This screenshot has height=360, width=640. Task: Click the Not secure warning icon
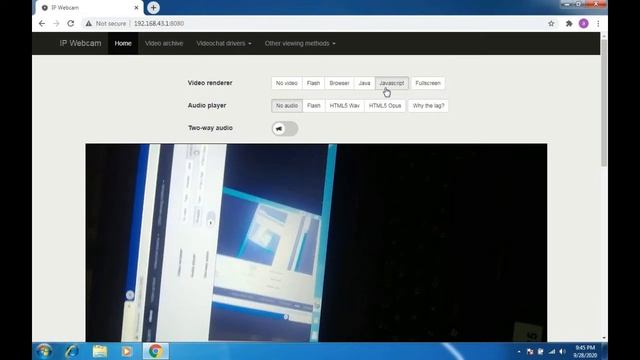coord(89,24)
